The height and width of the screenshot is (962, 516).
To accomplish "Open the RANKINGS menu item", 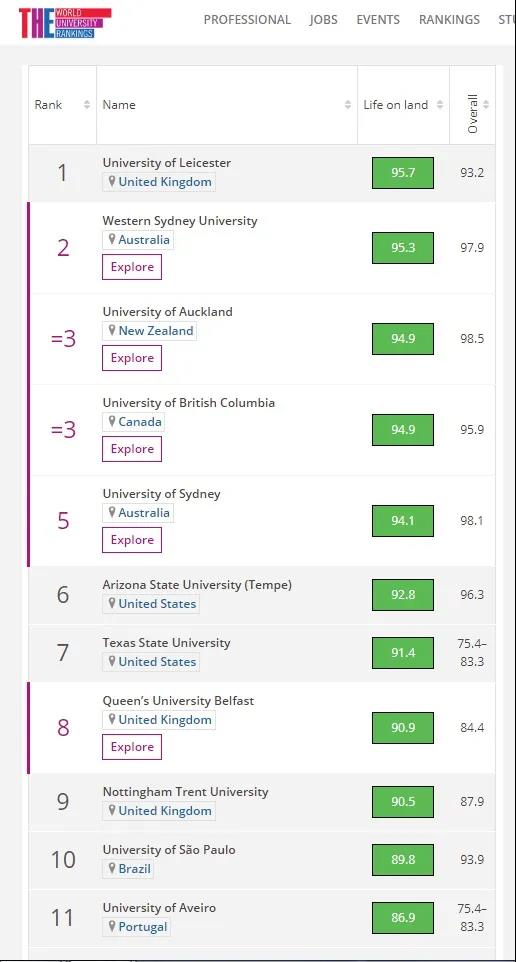I will [449, 20].
